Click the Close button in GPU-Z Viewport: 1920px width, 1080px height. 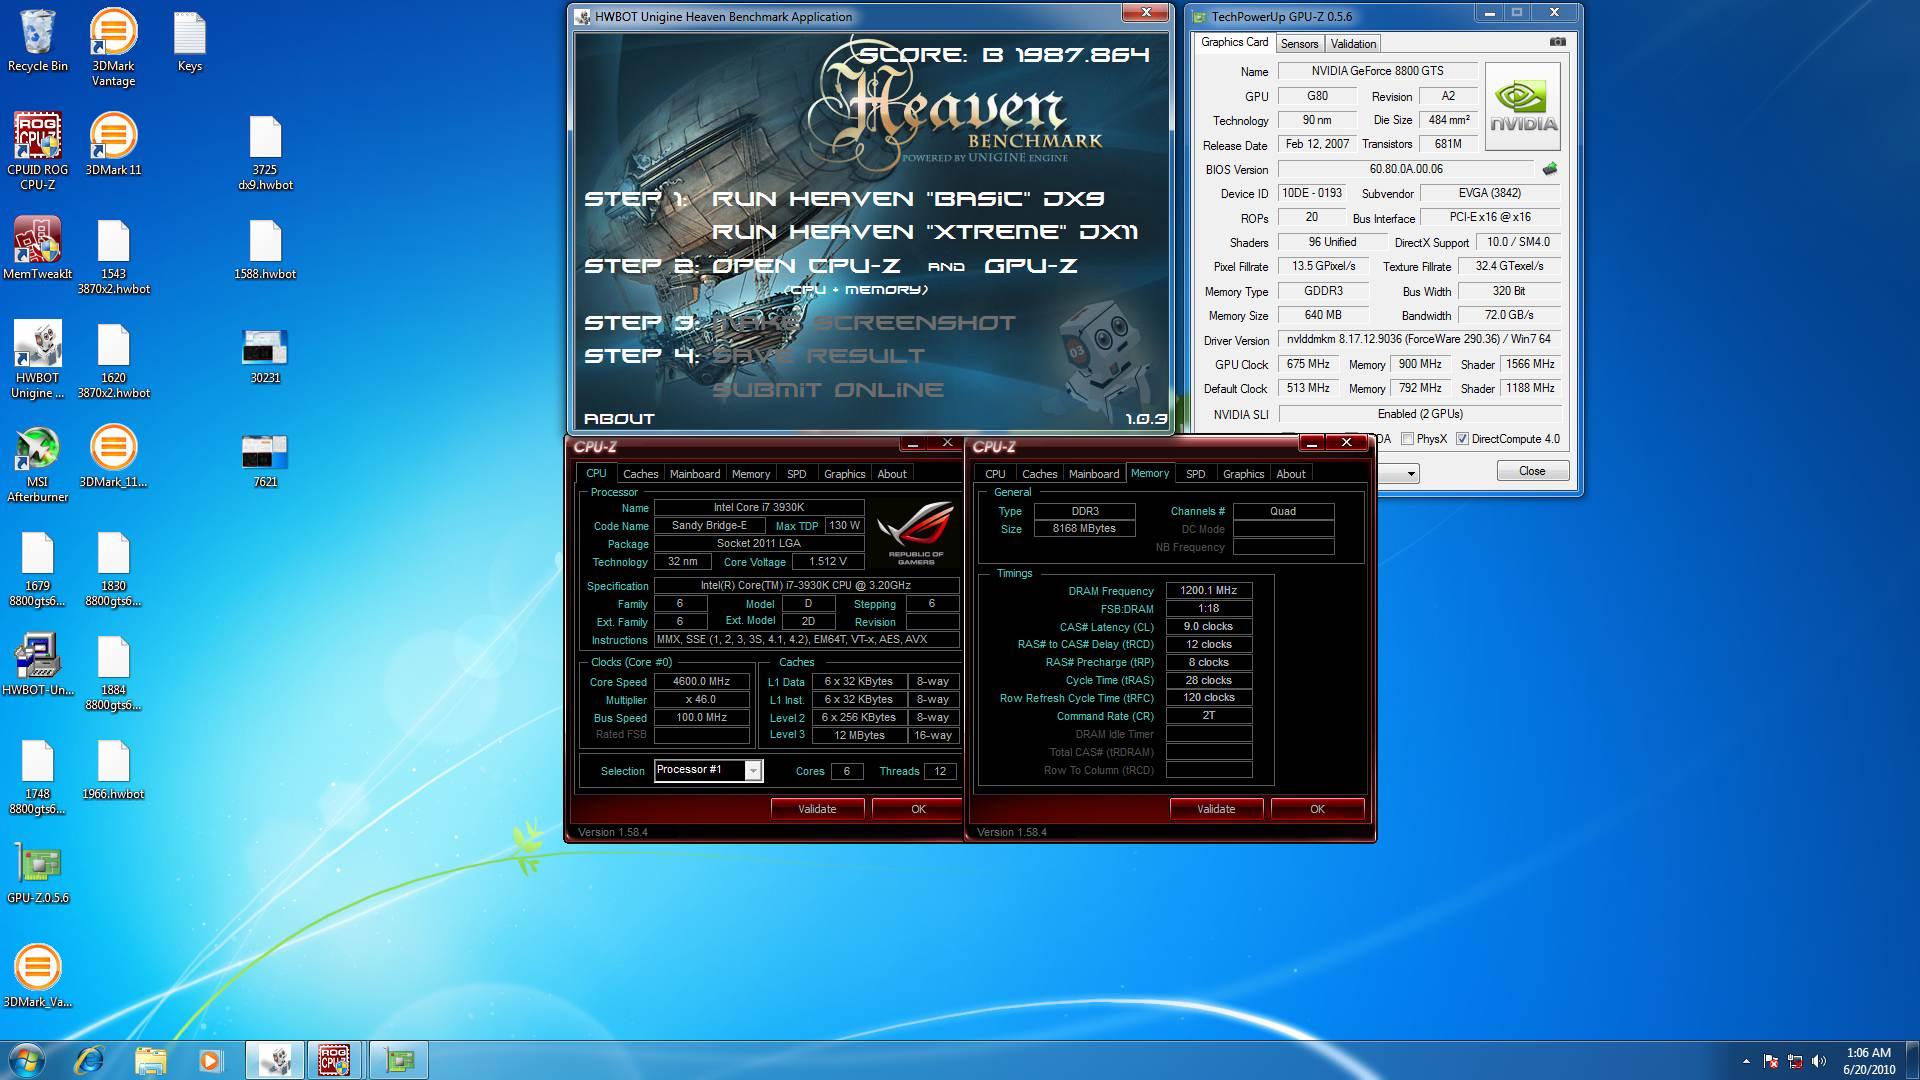(x=1532, y=471)
